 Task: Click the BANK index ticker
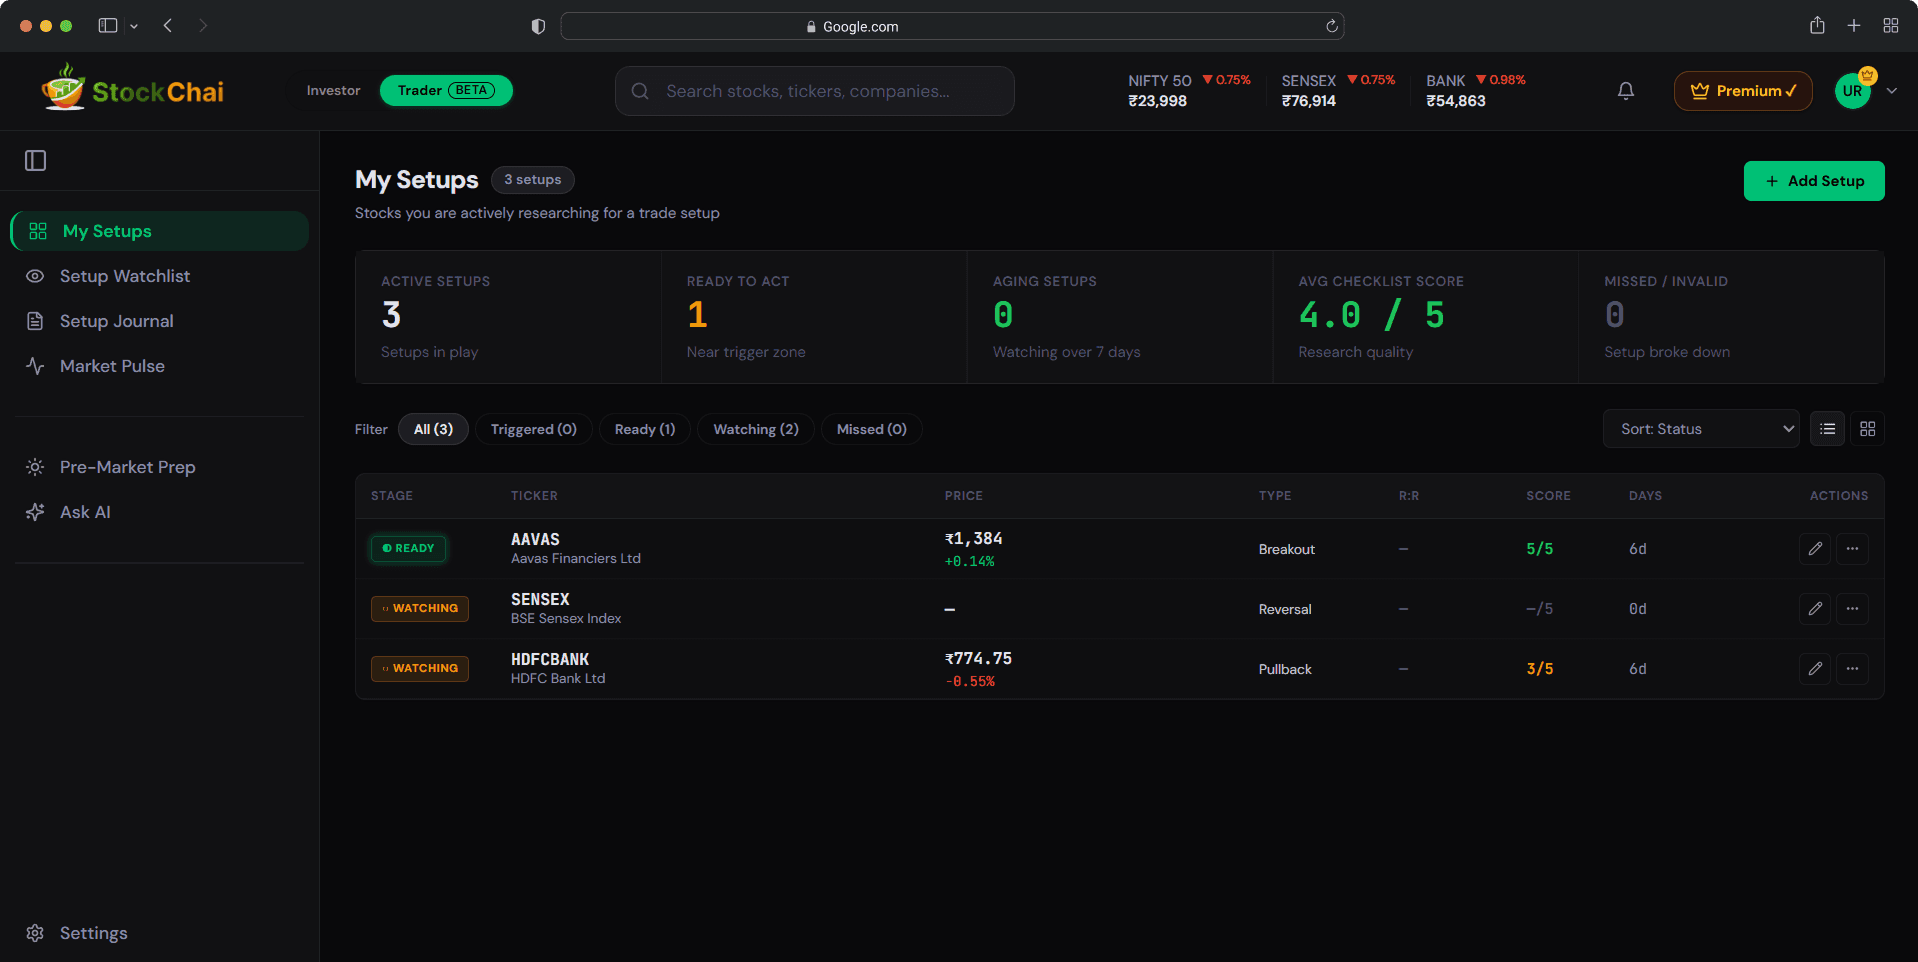(x=1476, y=91)
